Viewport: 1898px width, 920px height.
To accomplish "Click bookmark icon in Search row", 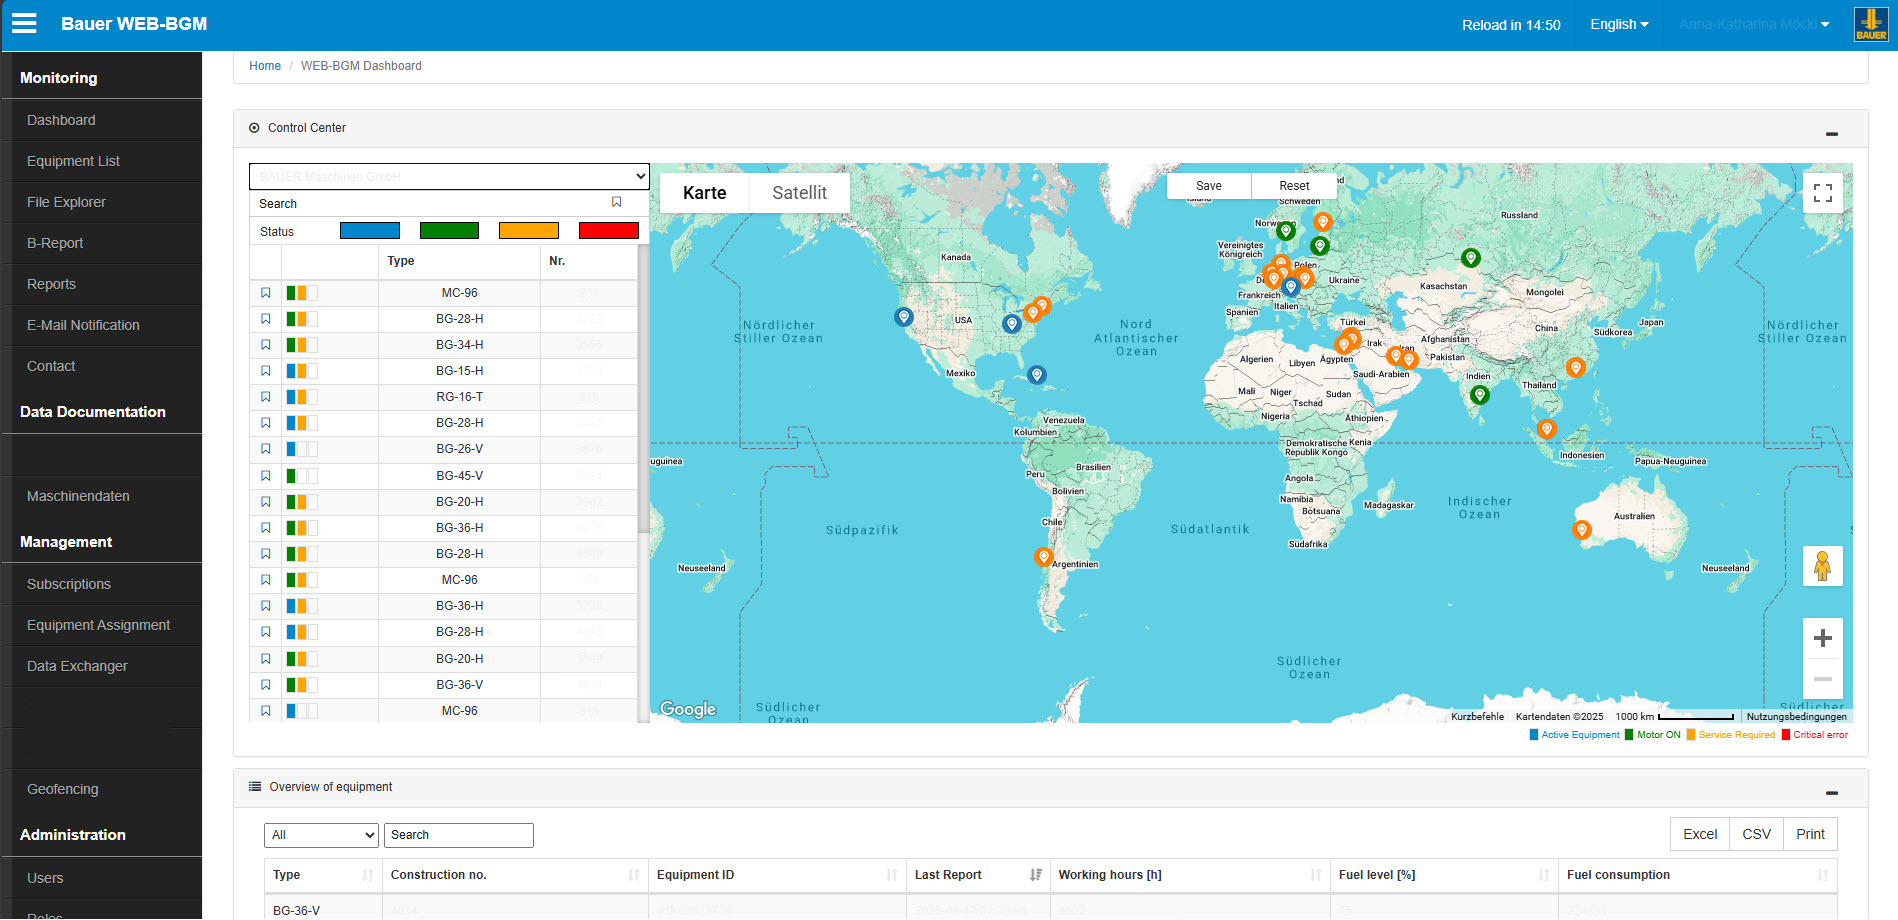I will click(617, 202).
